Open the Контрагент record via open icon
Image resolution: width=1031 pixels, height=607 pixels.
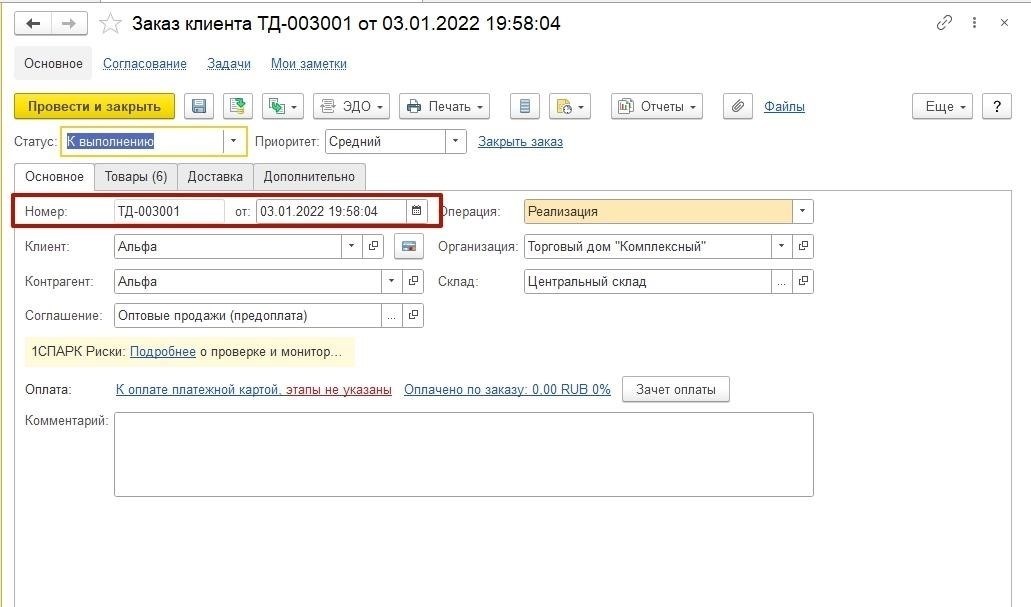click(413, 281)
